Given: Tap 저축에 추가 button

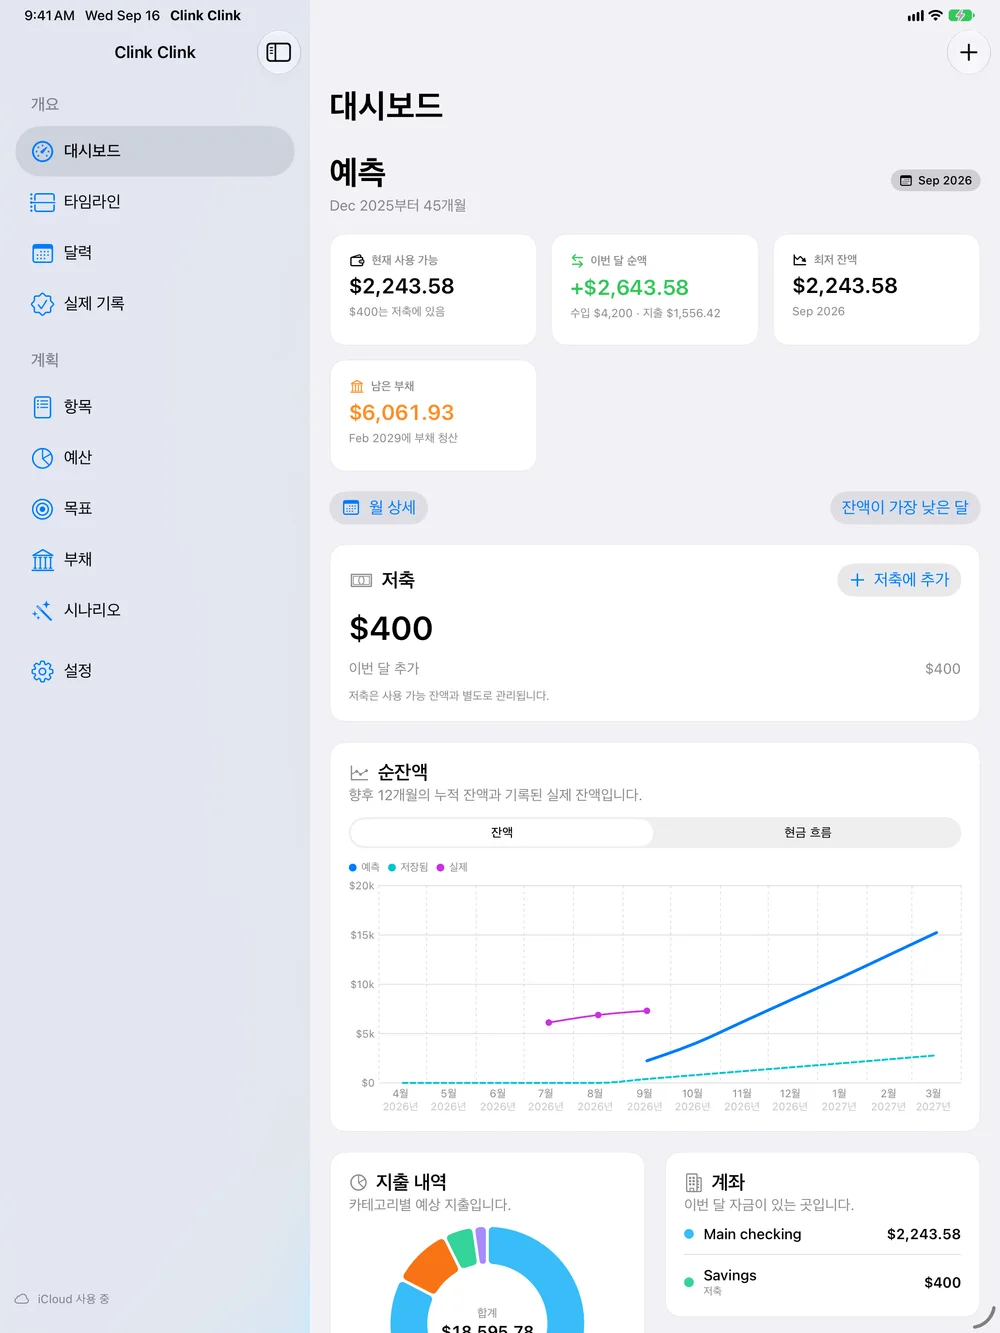Looking at the screenshot, I should click(x=899, y=580).
